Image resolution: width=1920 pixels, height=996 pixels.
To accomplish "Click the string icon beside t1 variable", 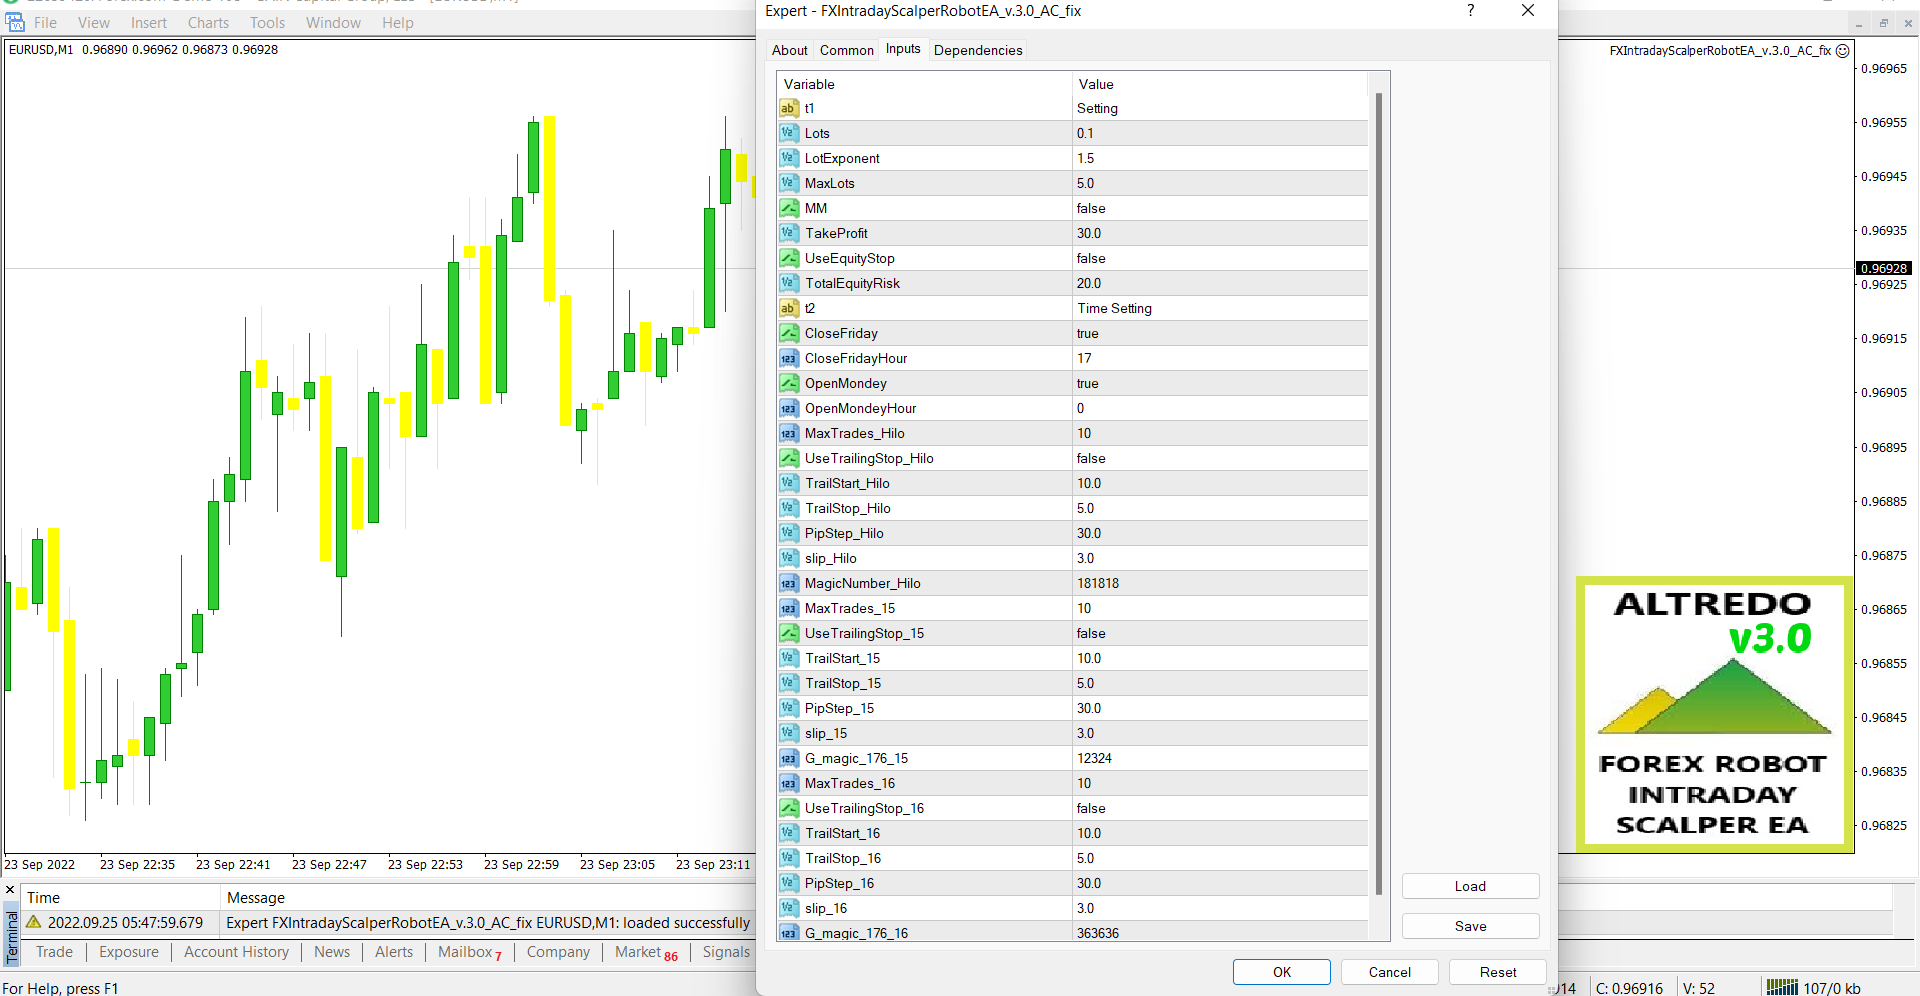I will (x=788, y=108).
